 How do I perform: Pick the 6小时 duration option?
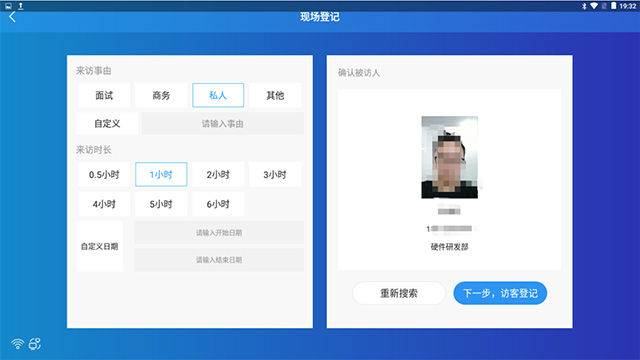[x=218, y=204]
